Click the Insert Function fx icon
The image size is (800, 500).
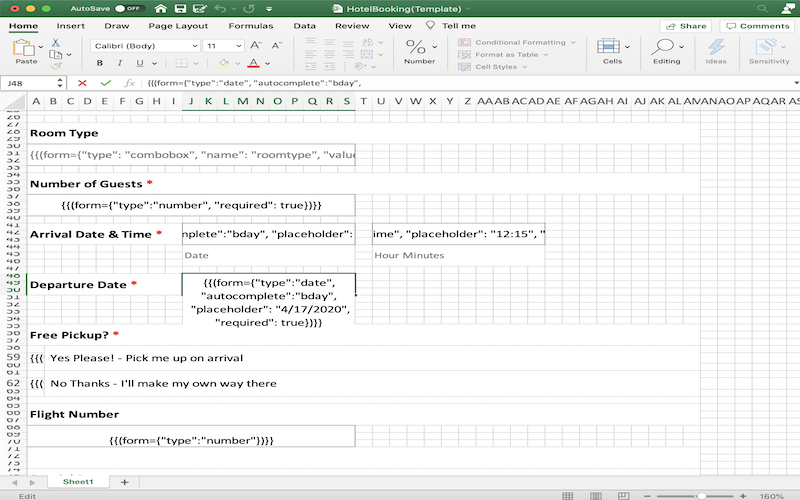point(130,84)
